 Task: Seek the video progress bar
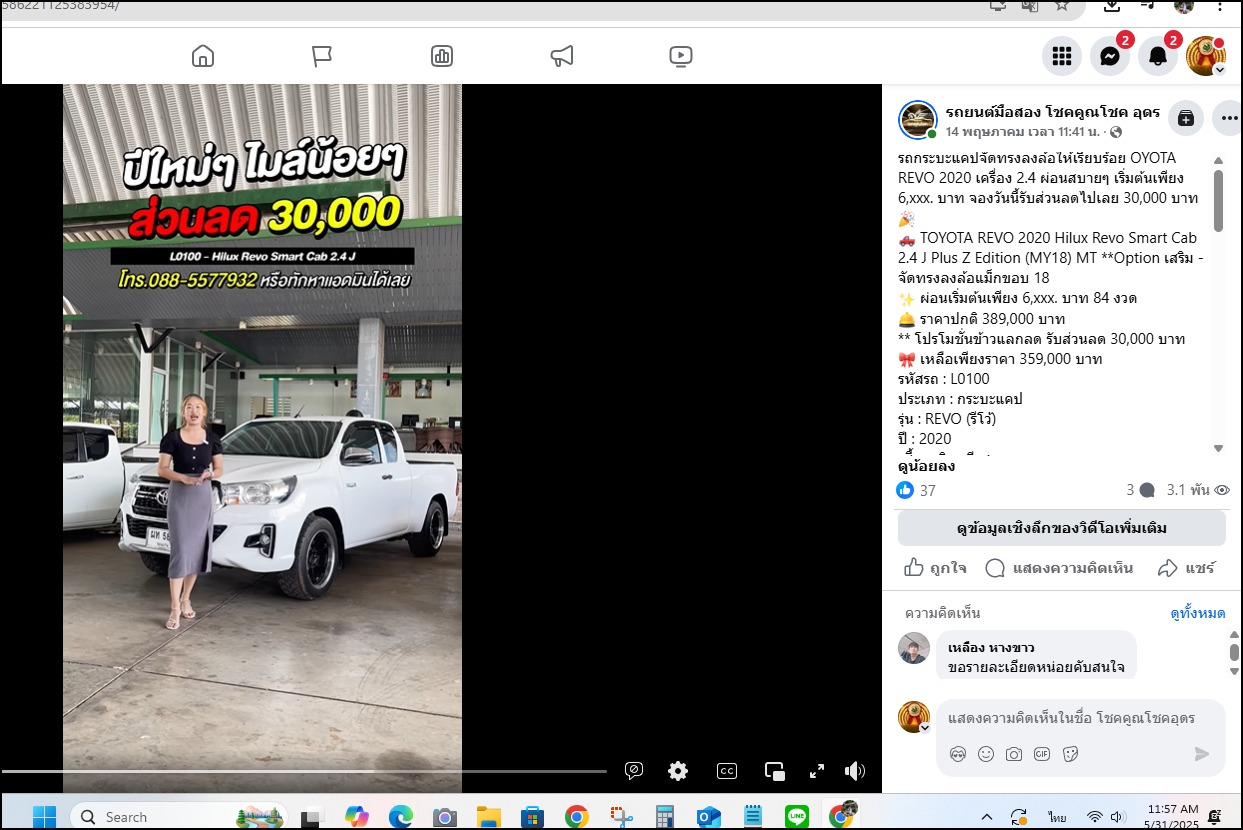click(x=304, y=771)
